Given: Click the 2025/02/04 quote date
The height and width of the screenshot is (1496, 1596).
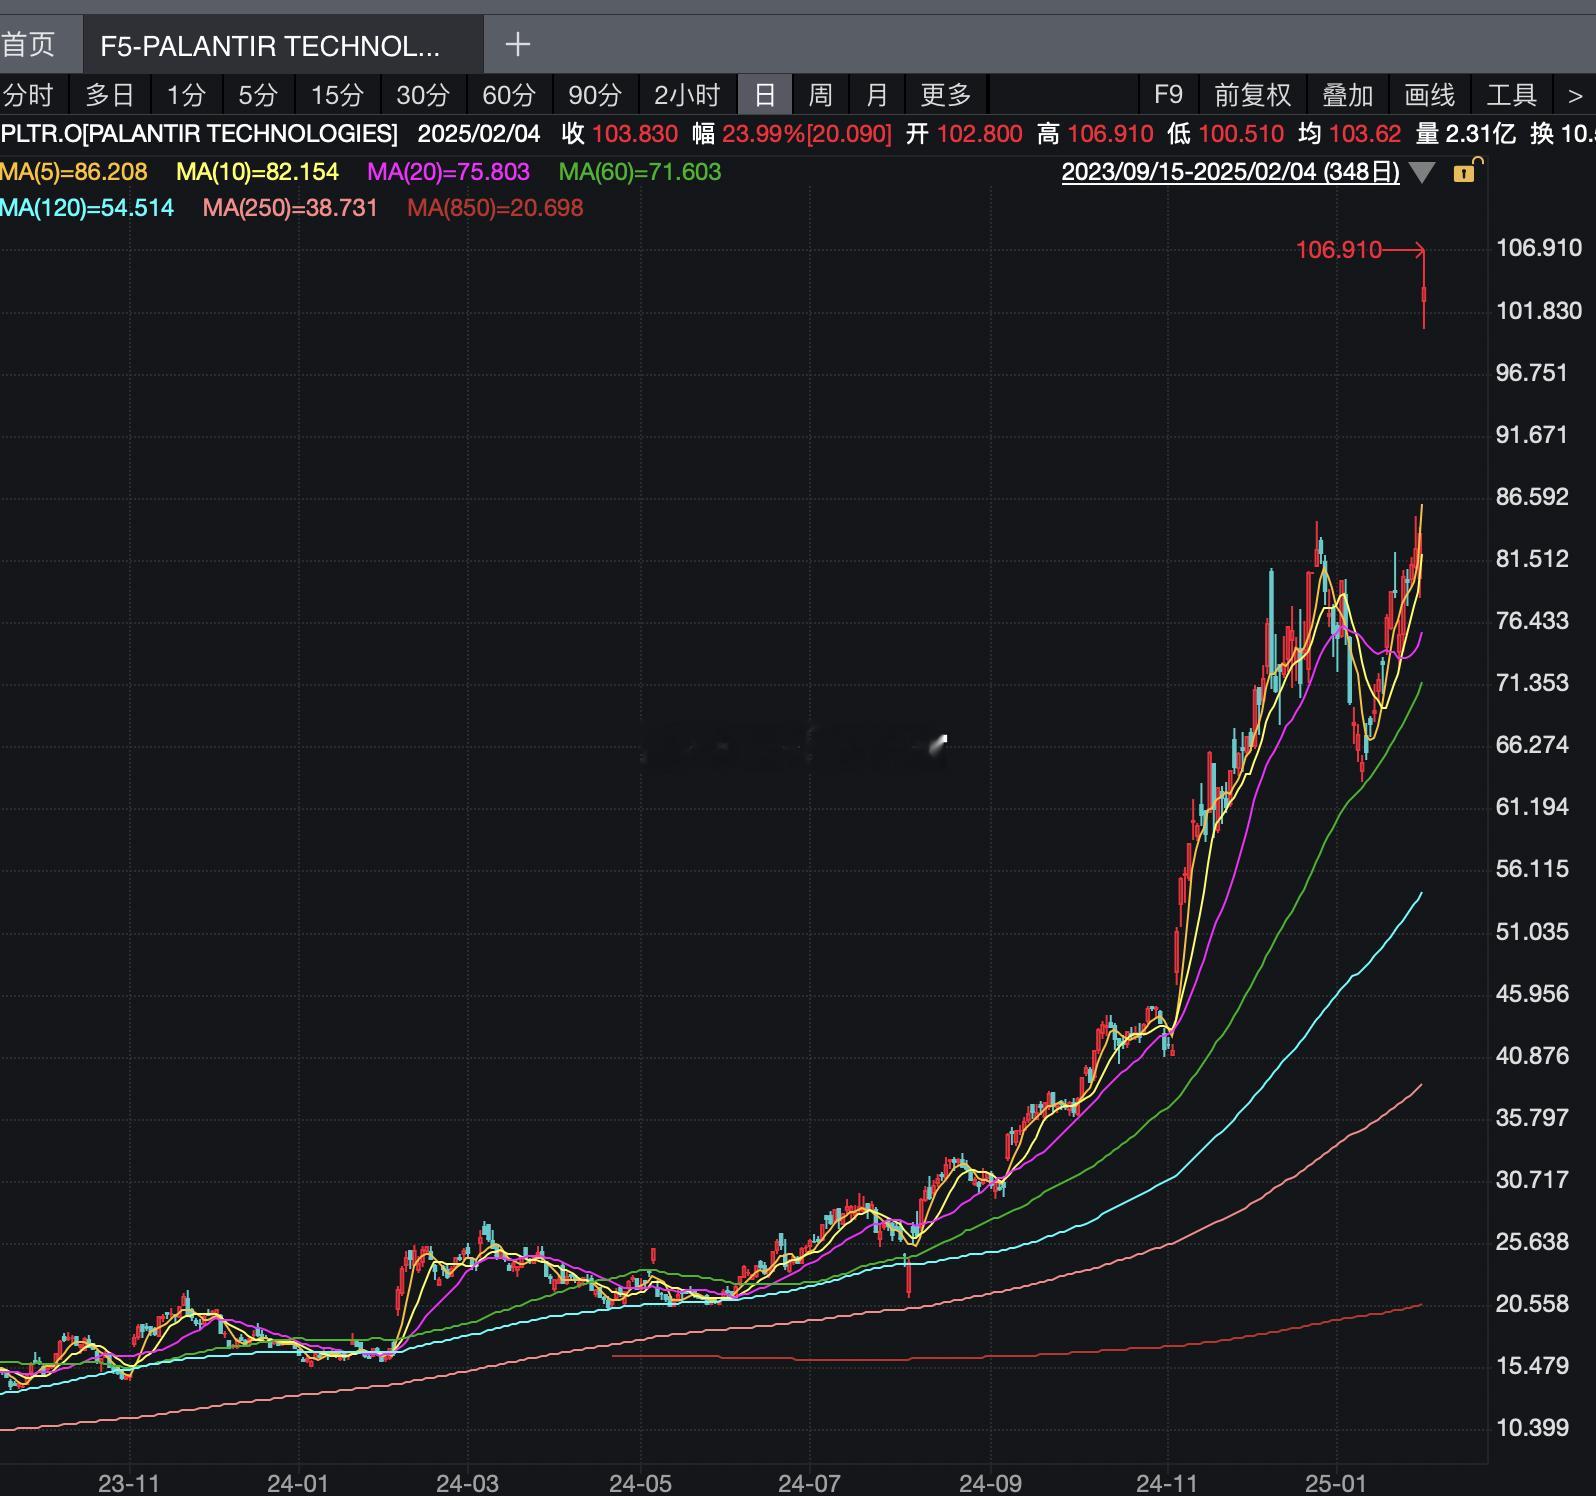Looking at the screenshot, I should pos(479,134).
